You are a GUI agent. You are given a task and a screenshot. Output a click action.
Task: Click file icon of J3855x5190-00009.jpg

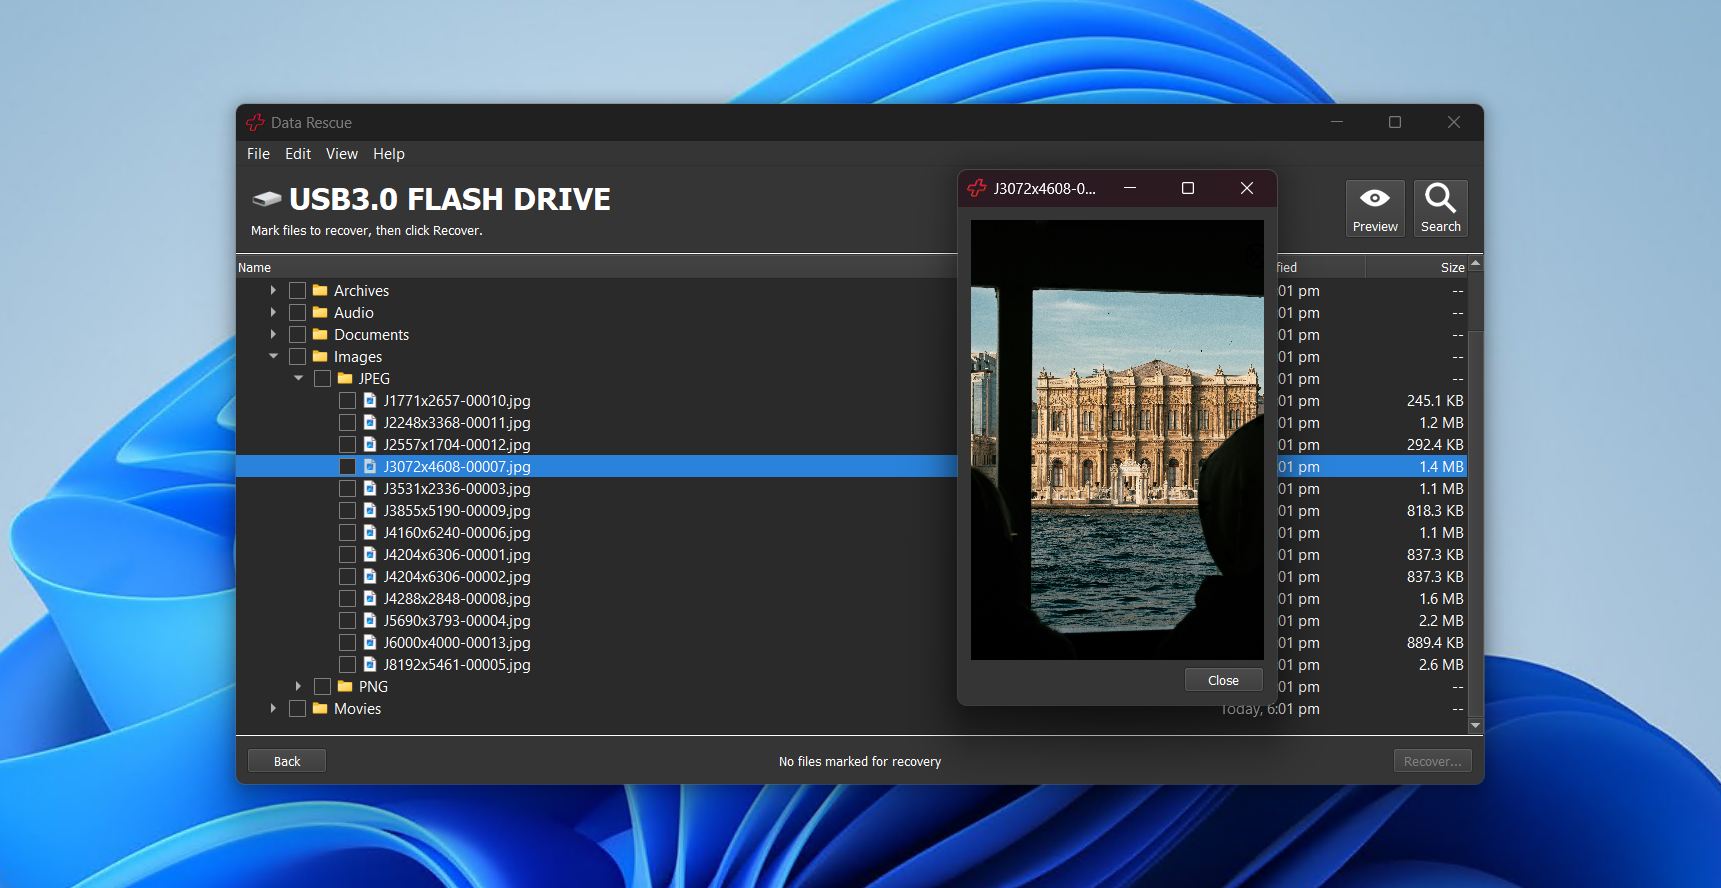point(370,510)
